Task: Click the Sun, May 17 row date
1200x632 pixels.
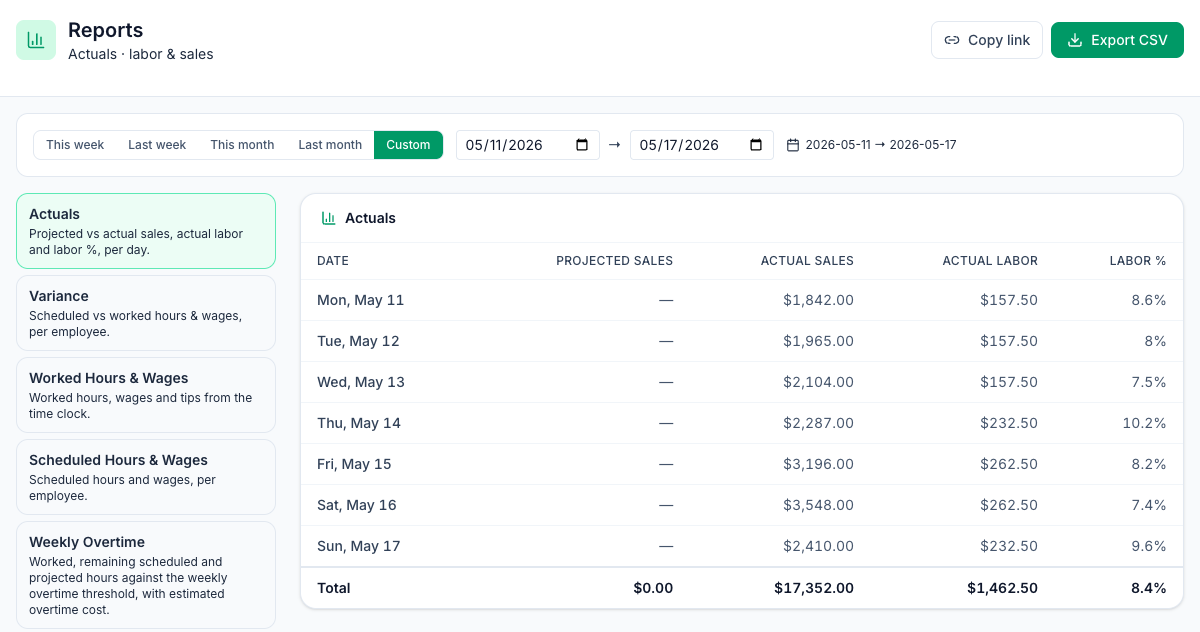Action: pyautogui.click(x=359, y=546)
